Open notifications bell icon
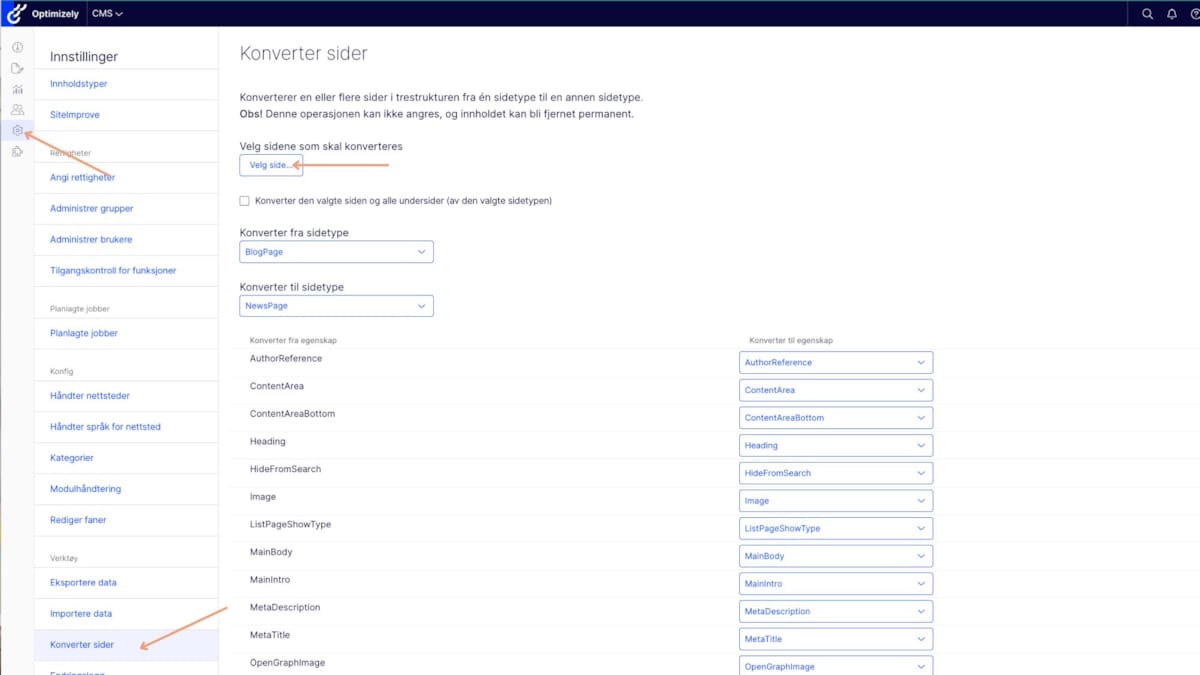 tap(1172, 14)
